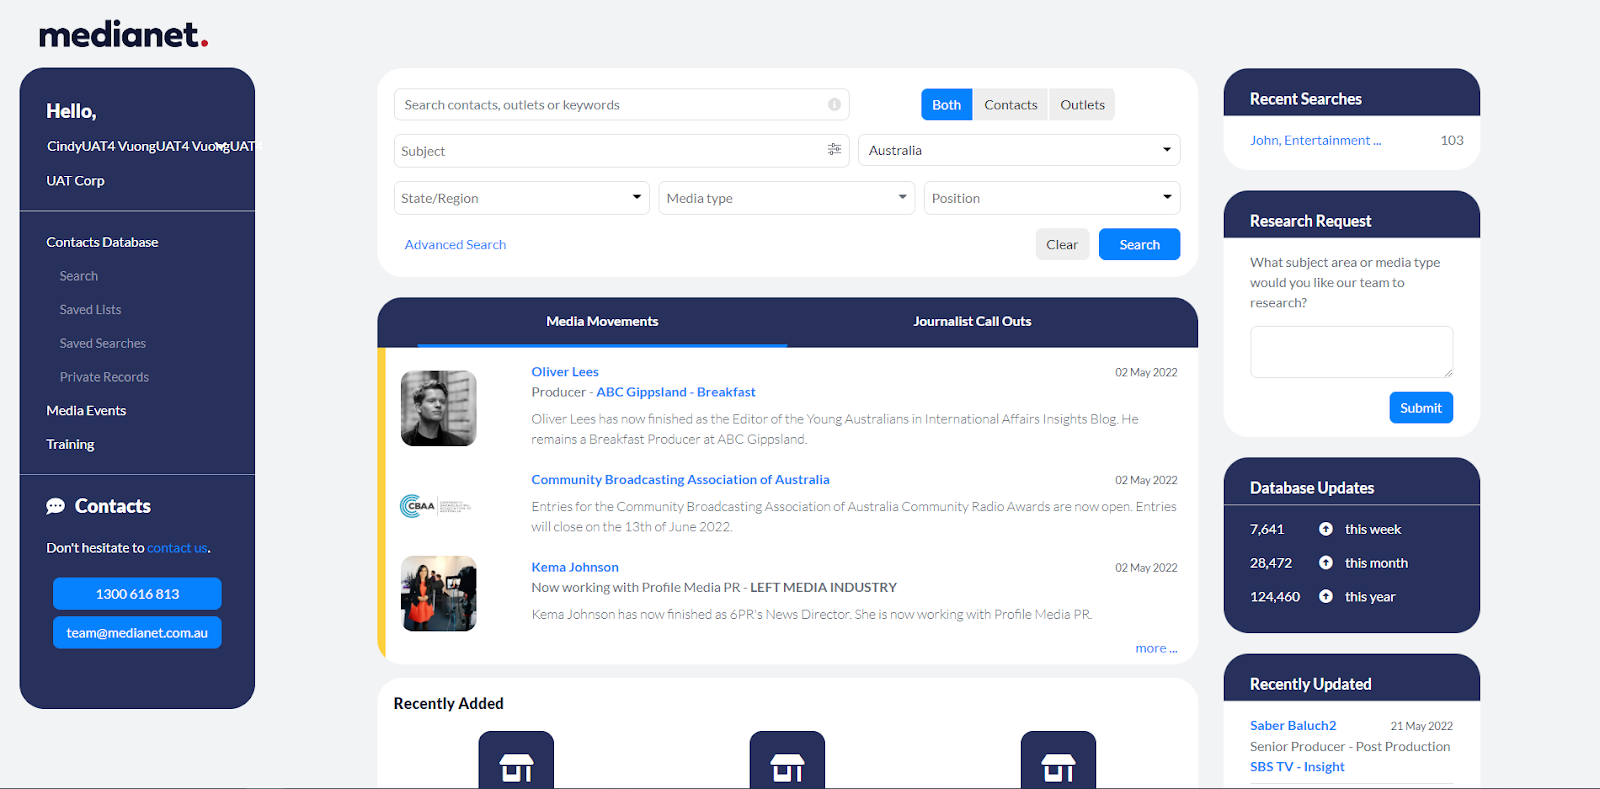Show more media movements
This screenshot has height=789, width=1600.
1156,648
